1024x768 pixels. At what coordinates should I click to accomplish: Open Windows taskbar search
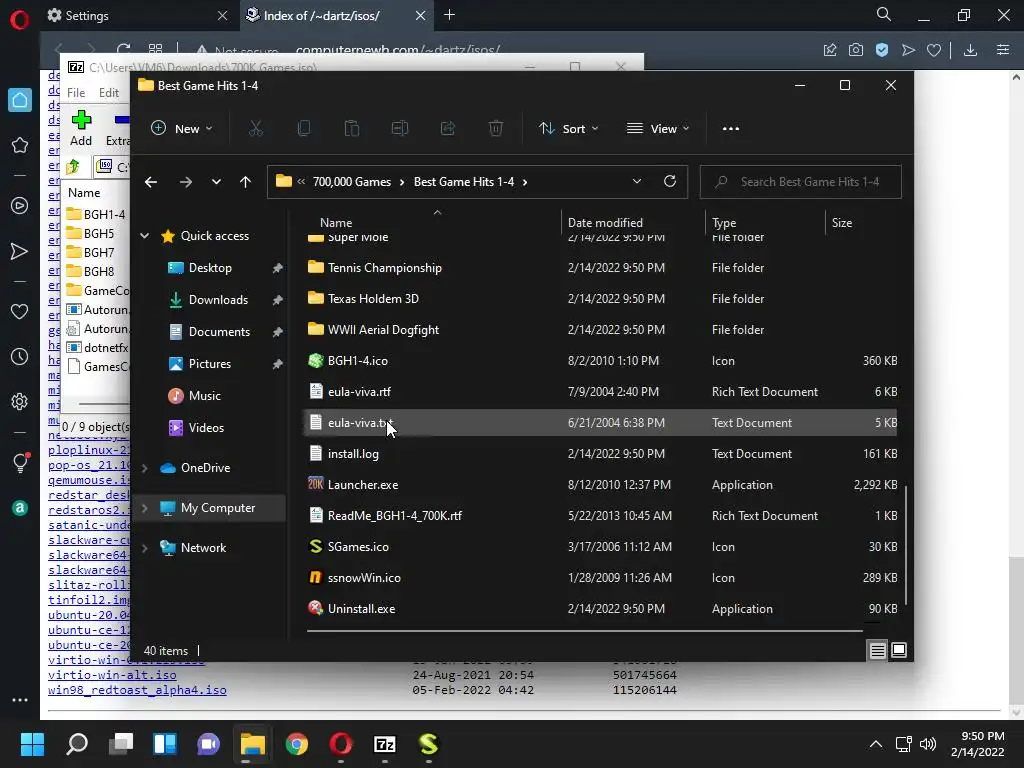pos(77,744)
